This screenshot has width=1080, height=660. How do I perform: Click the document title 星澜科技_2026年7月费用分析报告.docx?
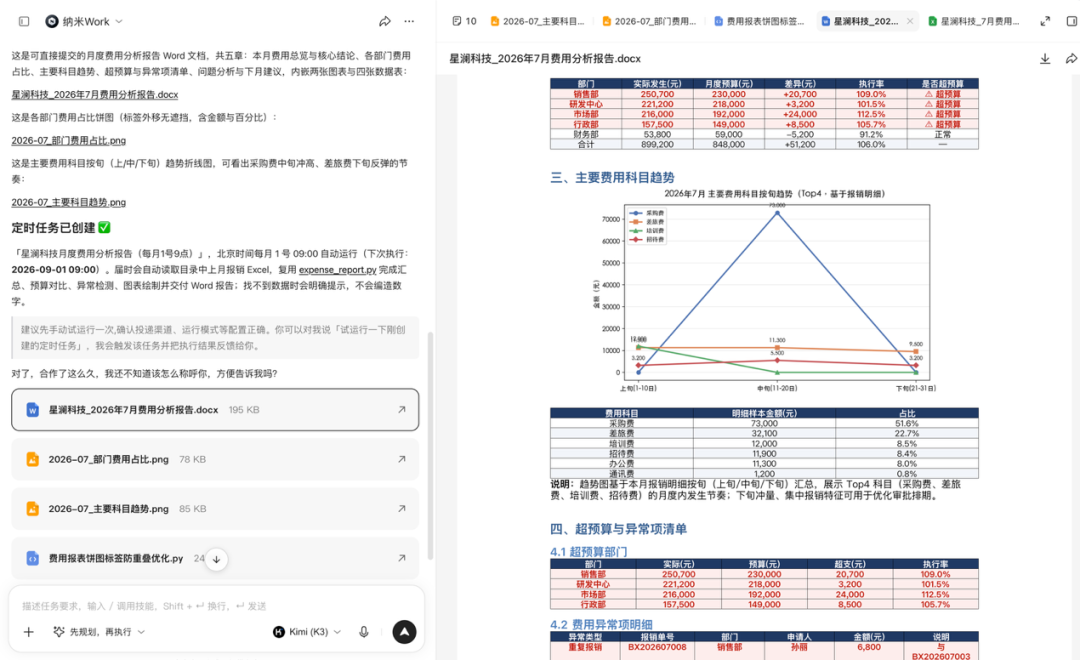(545, 59)
